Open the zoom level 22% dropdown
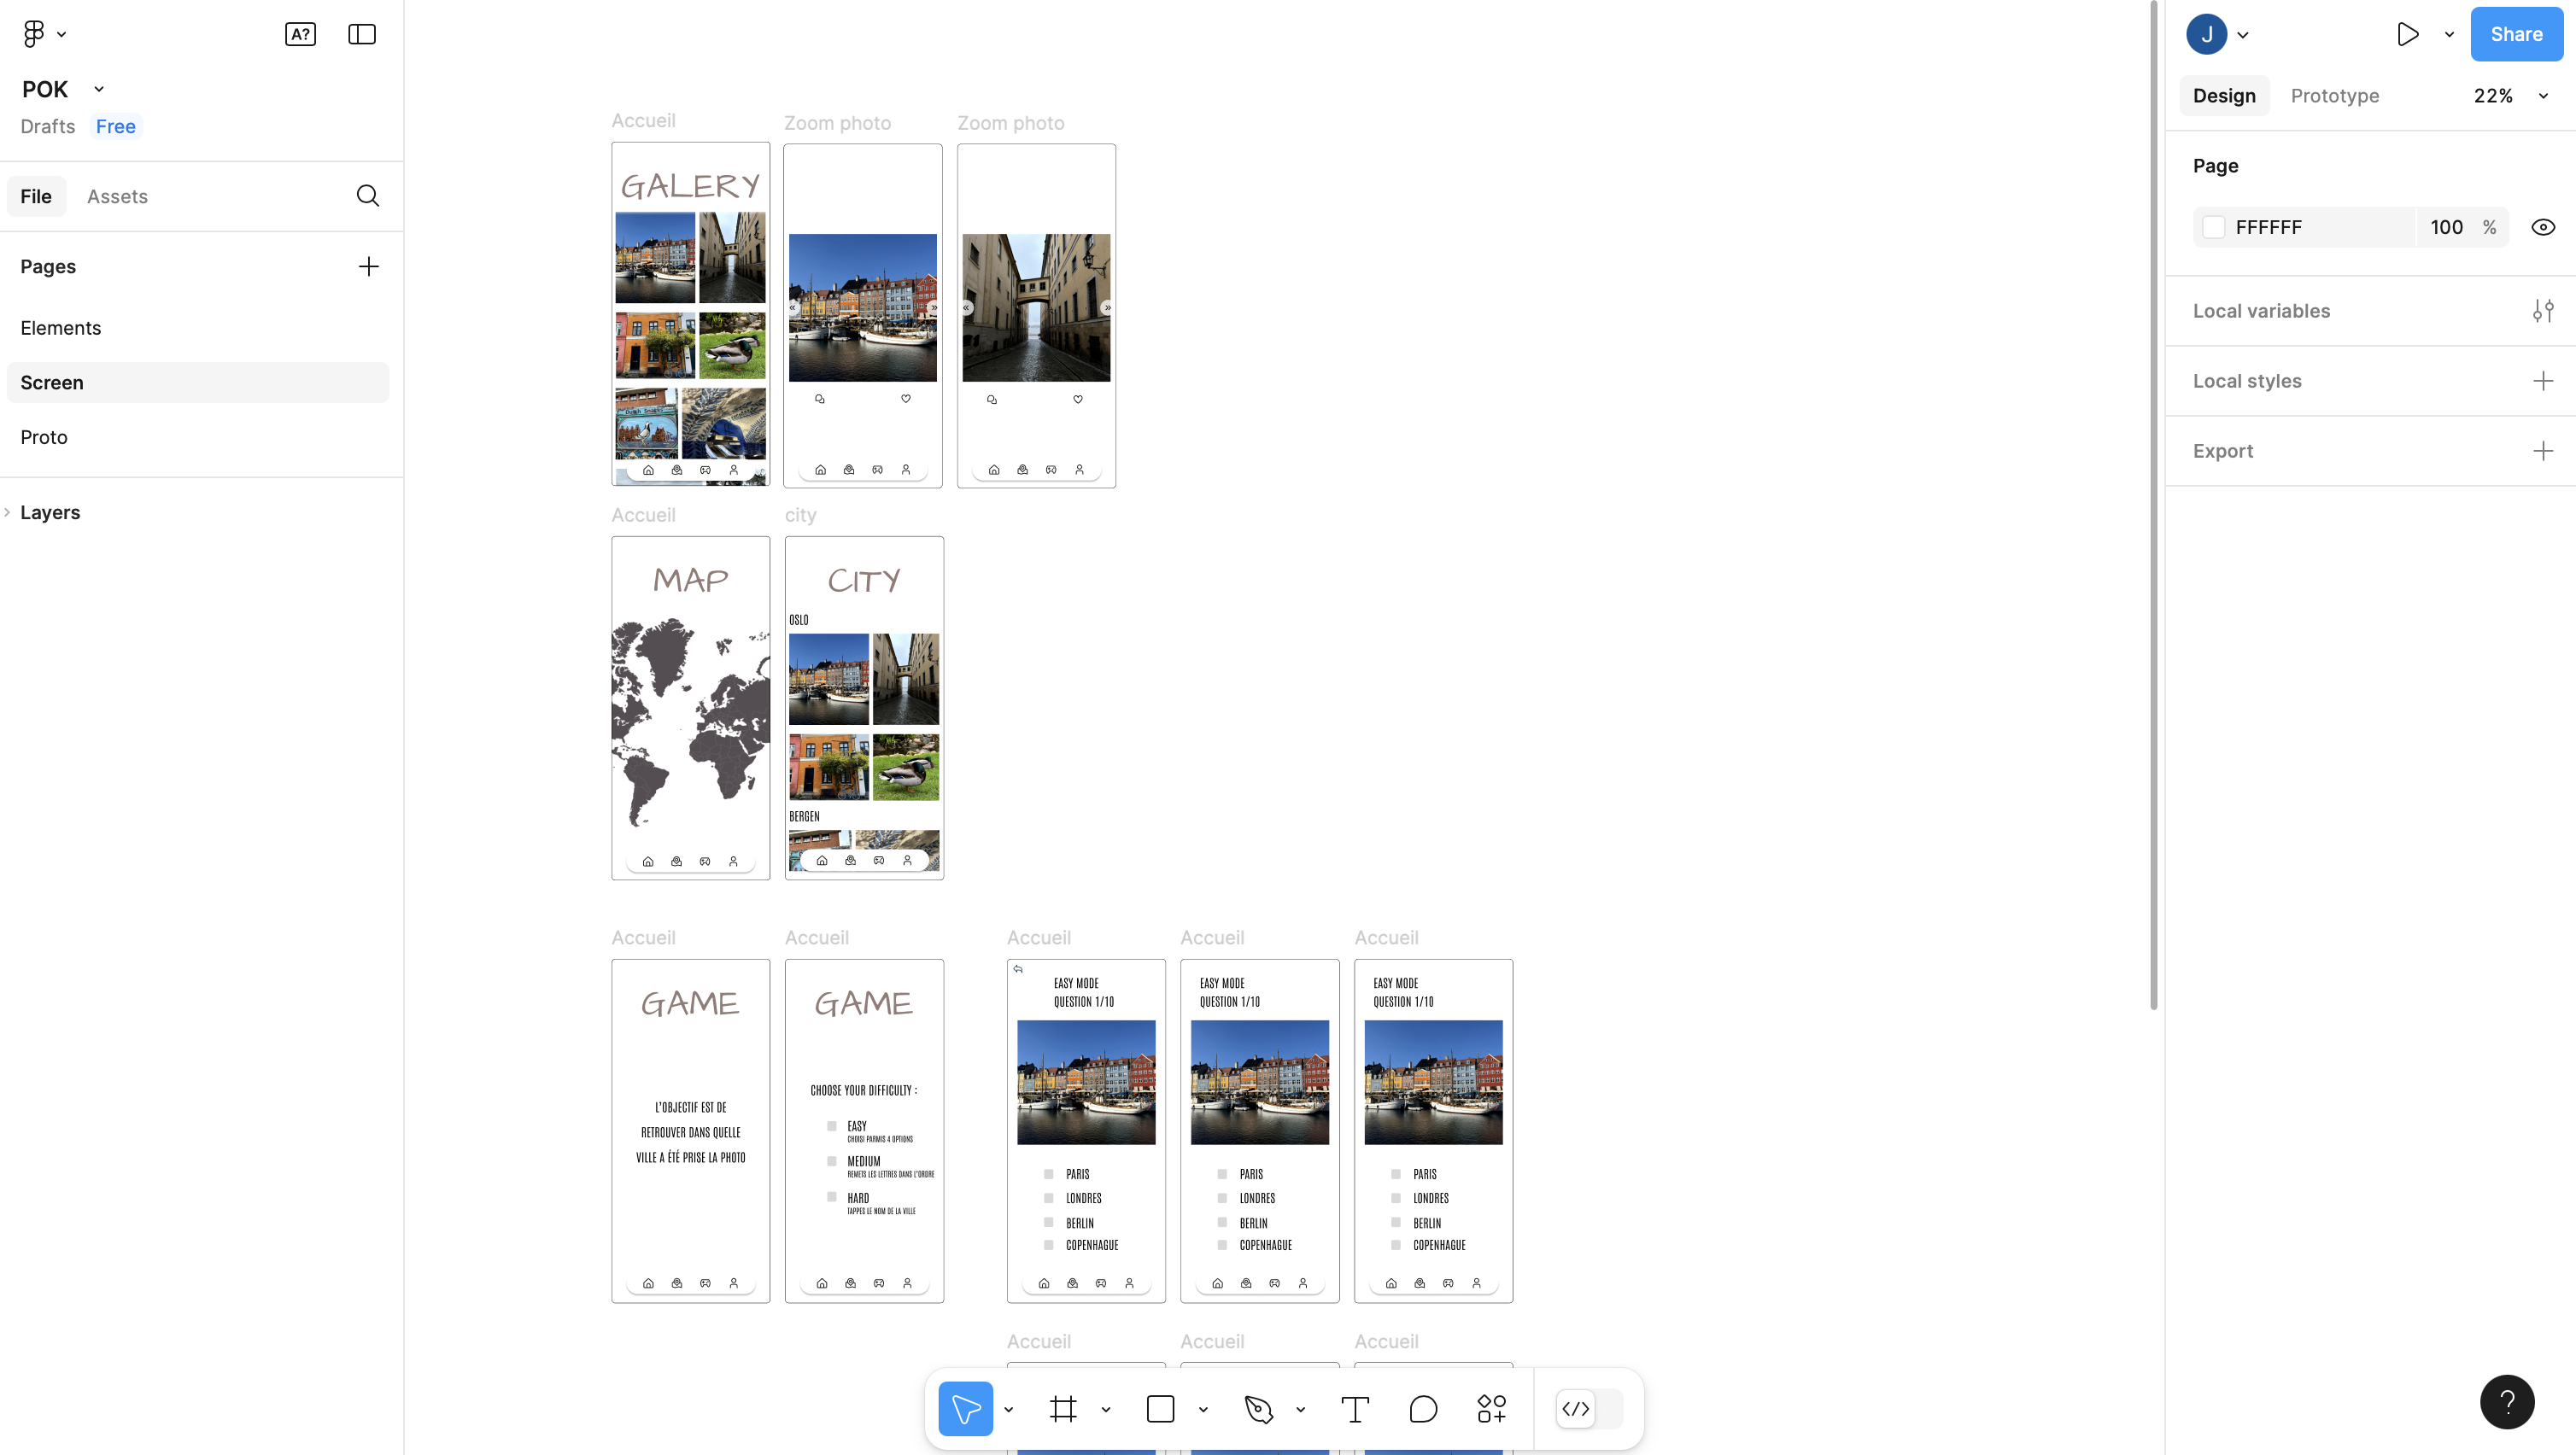The image size is (2576, 1455). [2511, 96]
